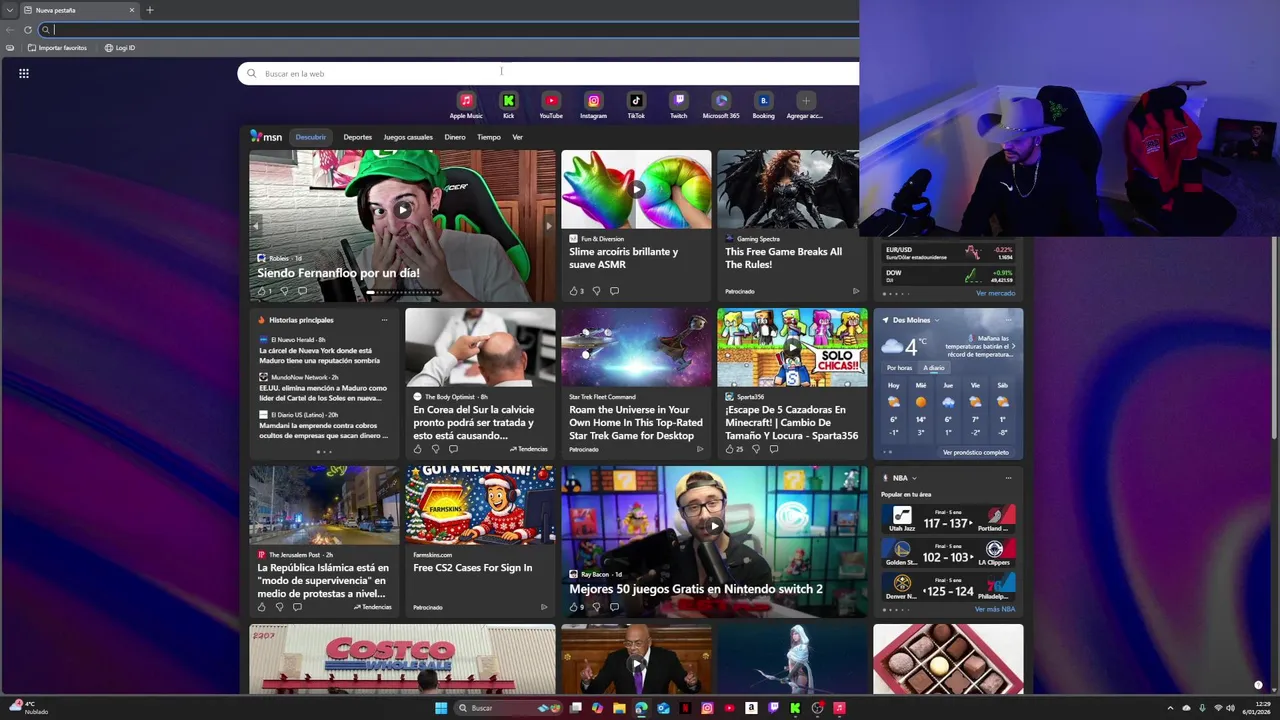Viewport: 1280px width, 720px height.
Task: Open Importar favoritos bookmark
Action: click(57, 48)
